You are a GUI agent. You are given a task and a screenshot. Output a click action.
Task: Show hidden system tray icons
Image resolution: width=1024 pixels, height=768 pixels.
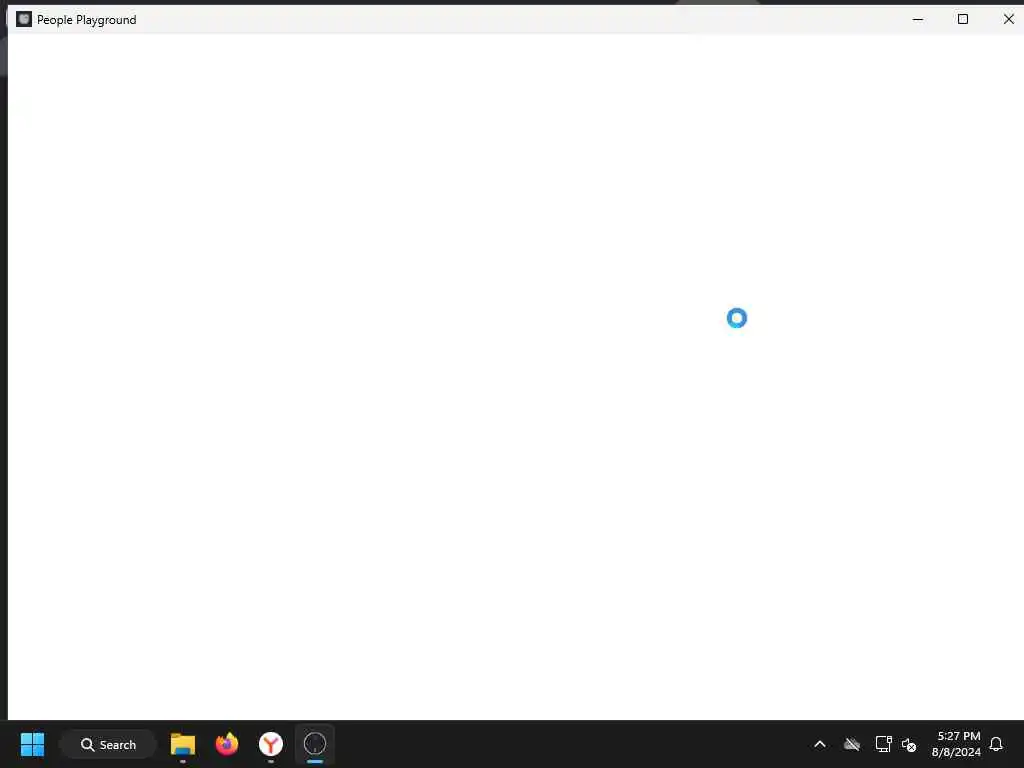pos(820,744)
